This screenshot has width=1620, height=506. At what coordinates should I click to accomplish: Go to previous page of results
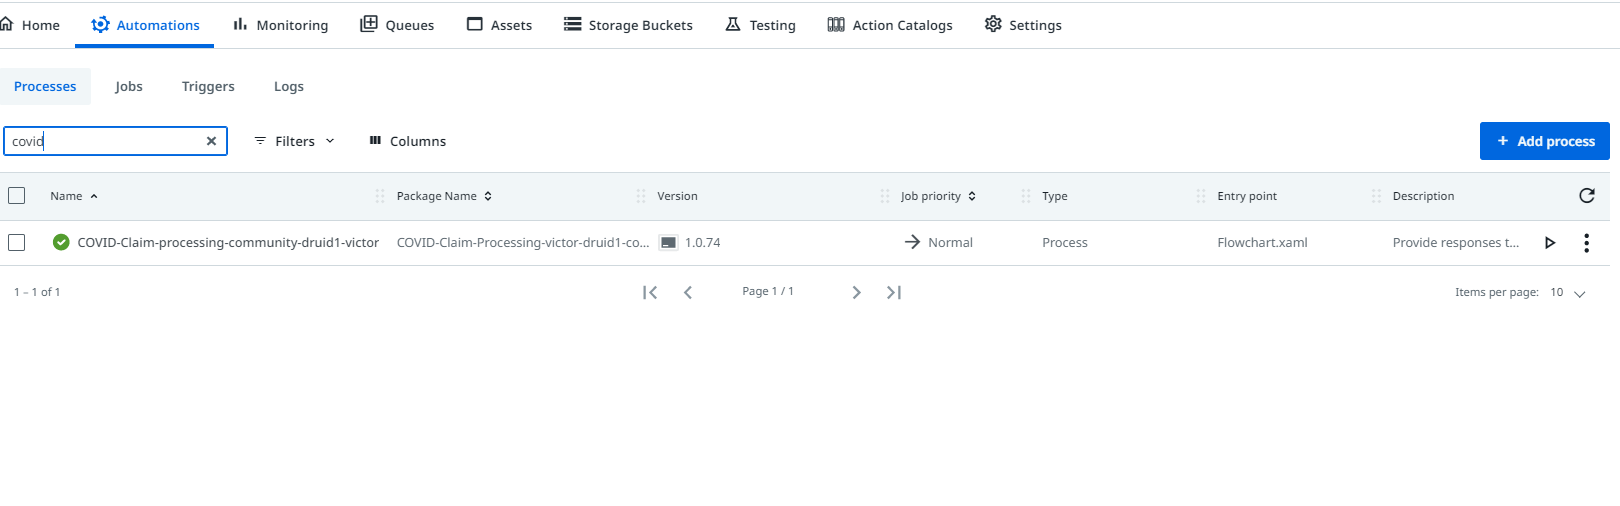[x=688, y=292]
